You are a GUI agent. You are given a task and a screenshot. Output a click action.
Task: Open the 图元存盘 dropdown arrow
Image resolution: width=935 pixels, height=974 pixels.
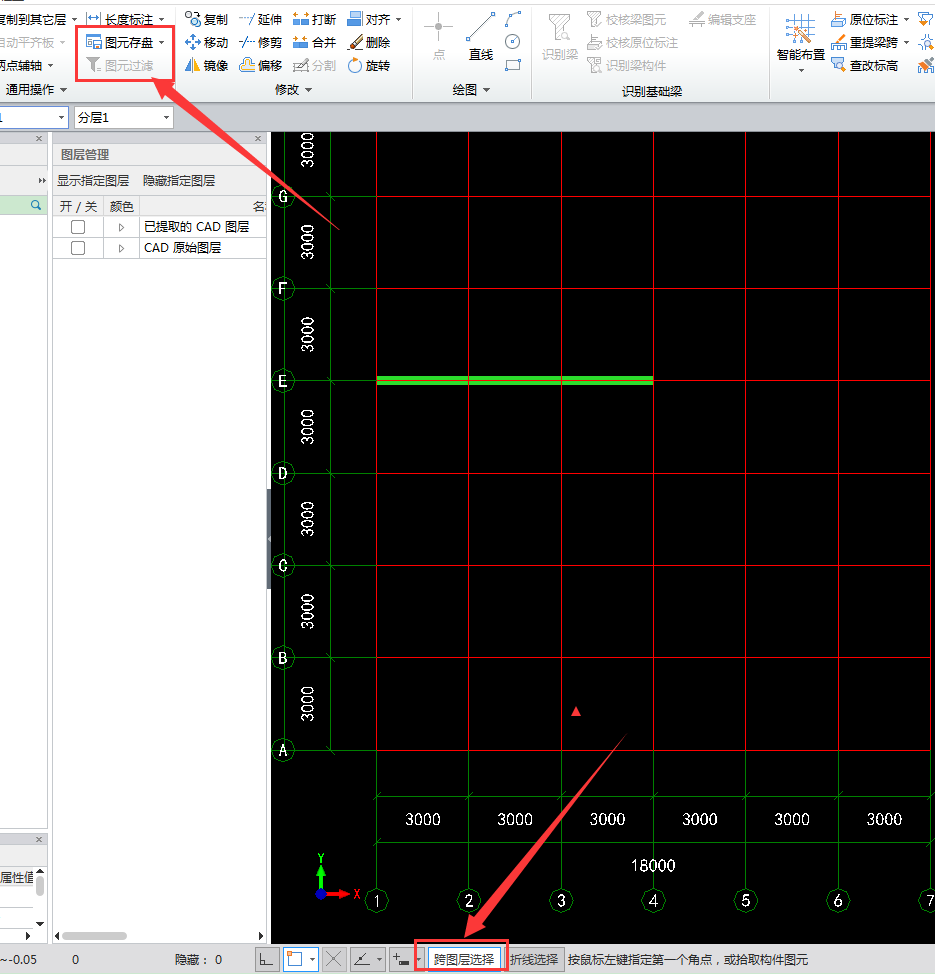(x=162, y=43)
